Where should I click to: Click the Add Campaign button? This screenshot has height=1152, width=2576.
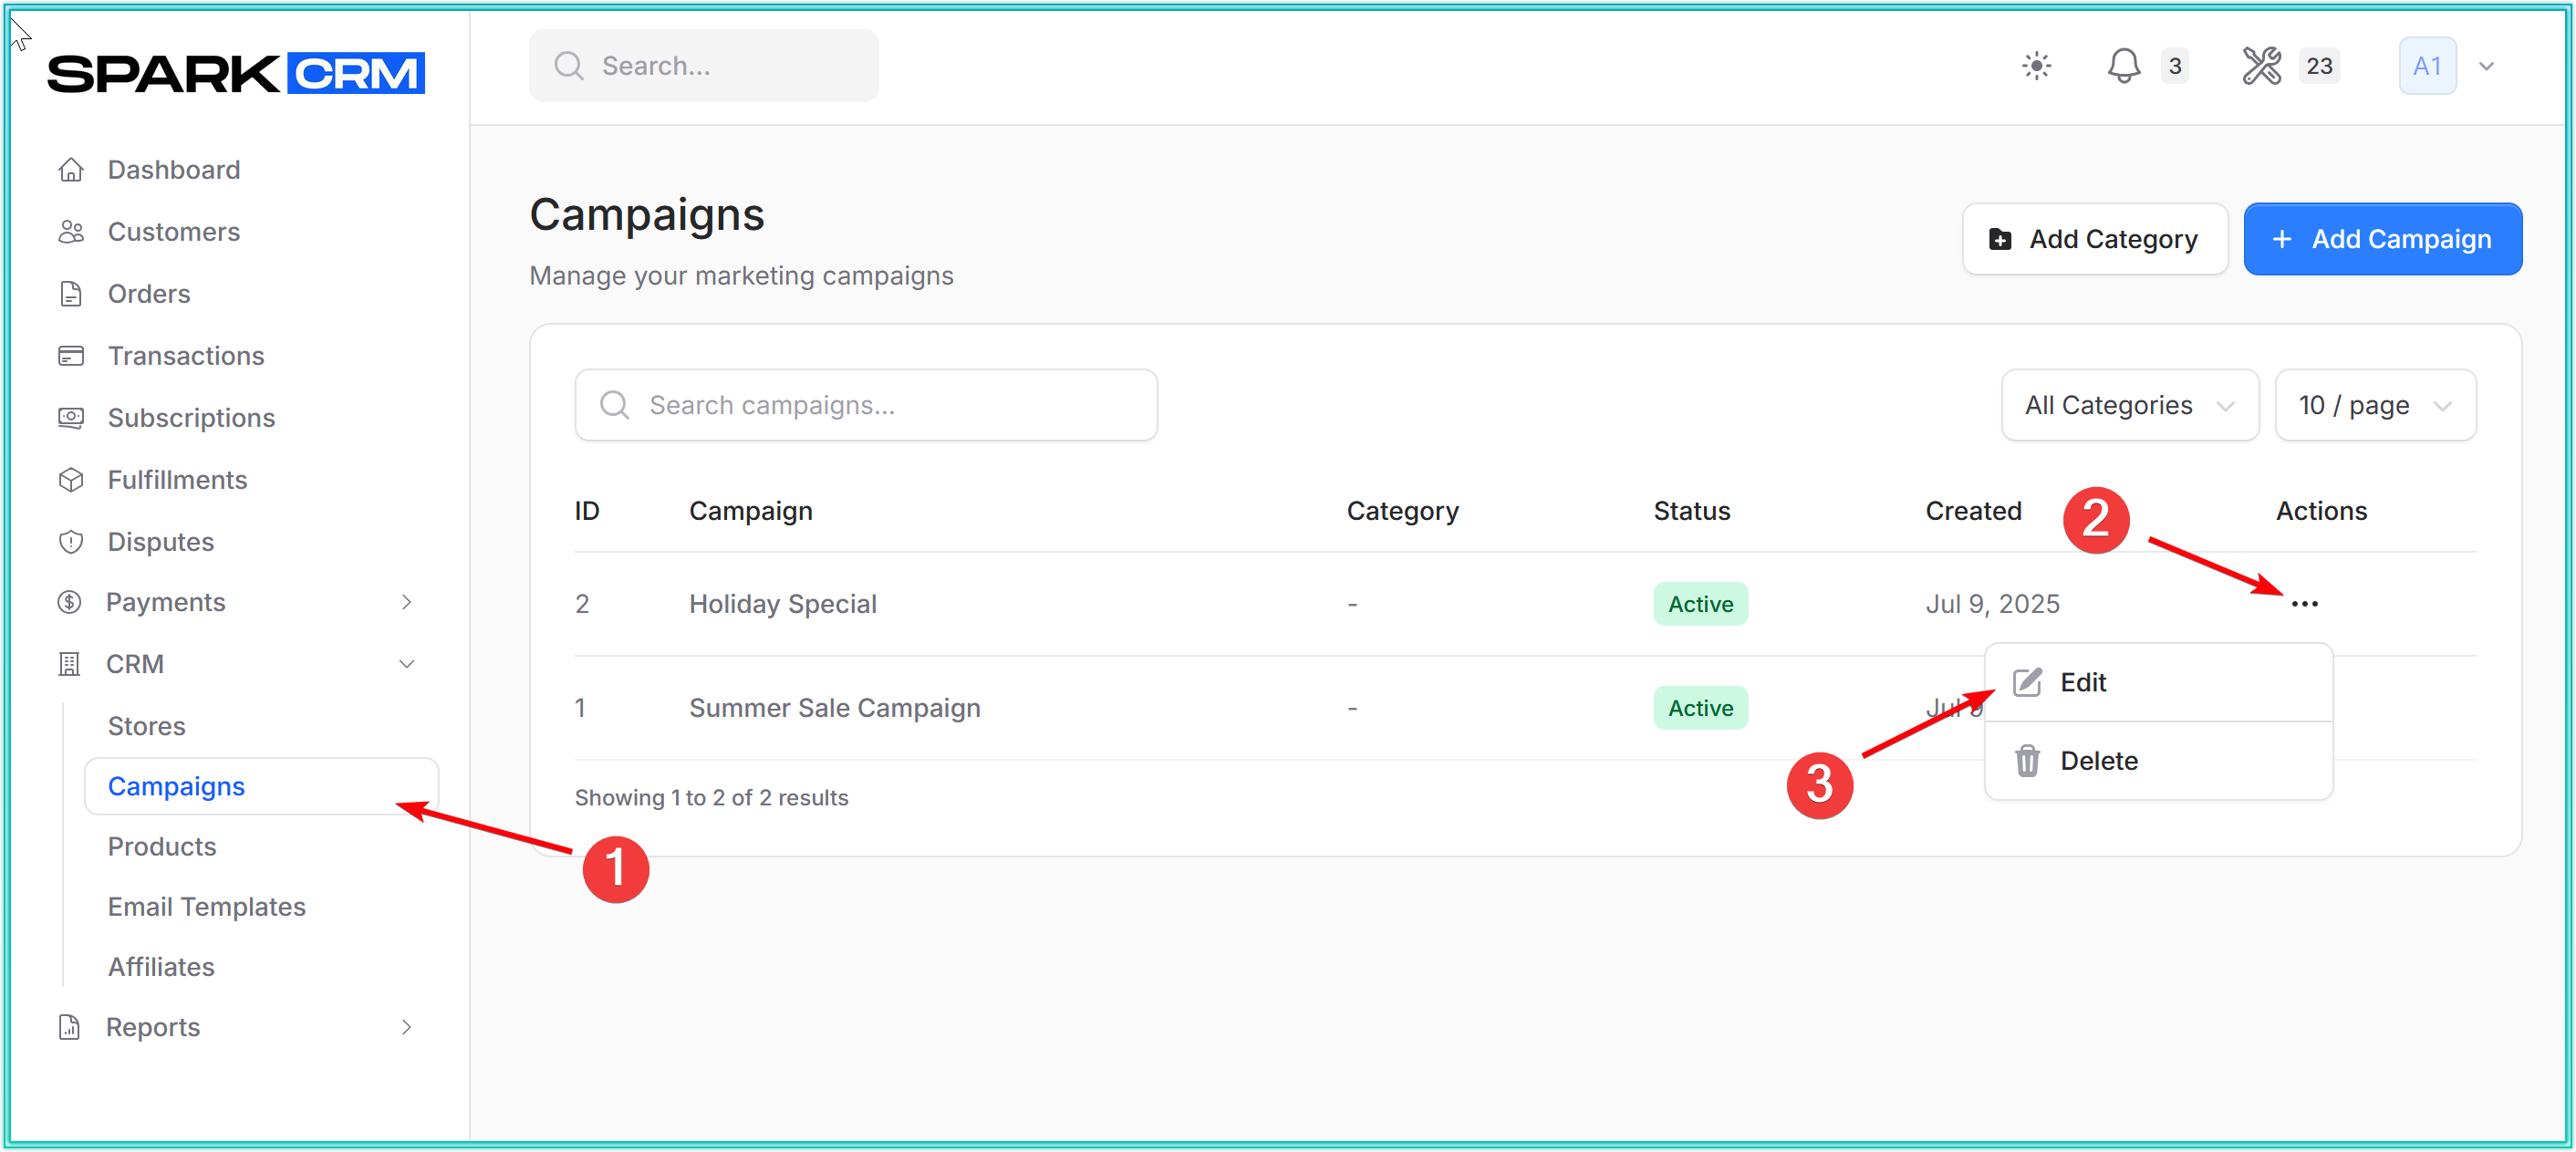tap(2381, 239)
